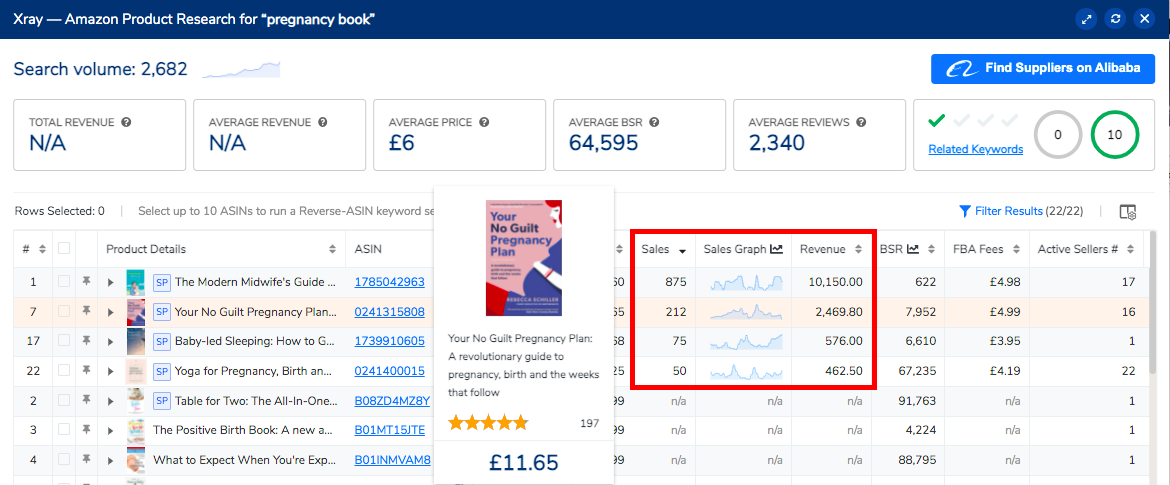The width and height of the screenshot is (1170, 485).
Task: Pin The Modern Midwife's Guide row
Action: coord(87,281)
